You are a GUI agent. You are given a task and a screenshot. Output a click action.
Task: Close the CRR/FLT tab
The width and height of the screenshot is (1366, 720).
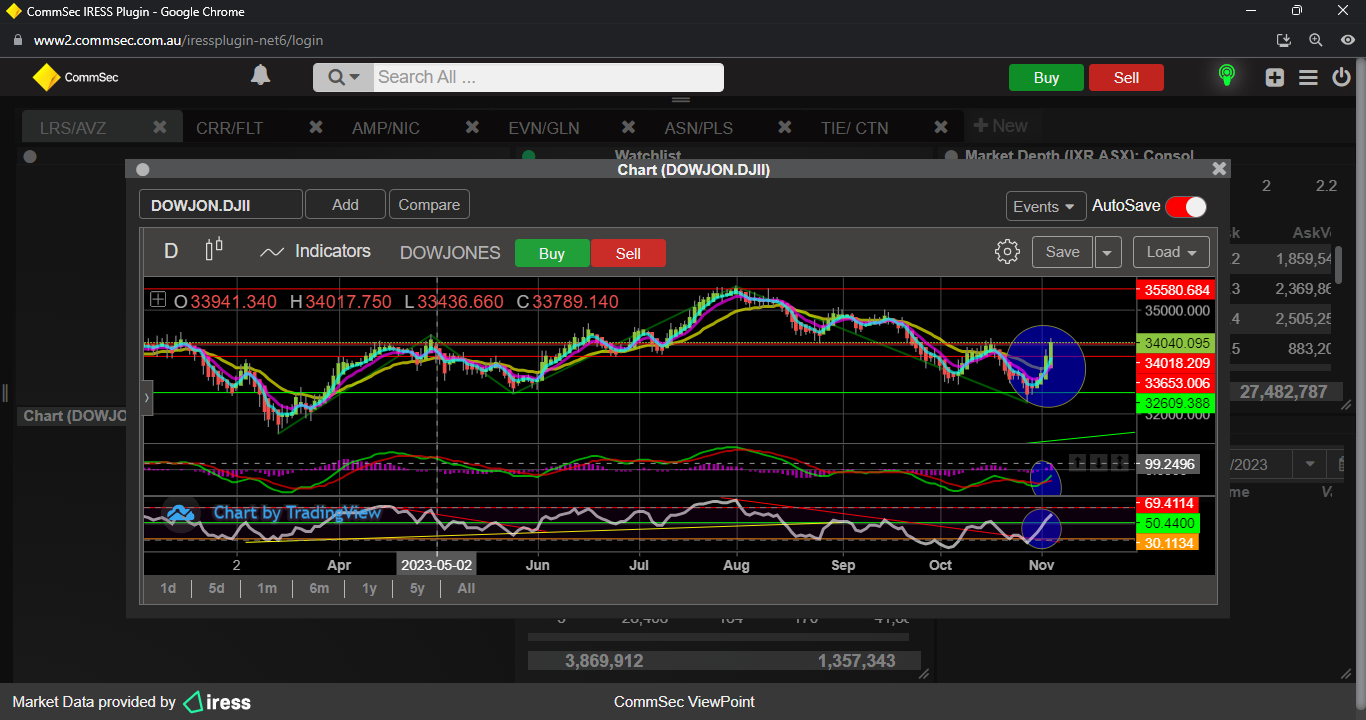tap(316, 127)
